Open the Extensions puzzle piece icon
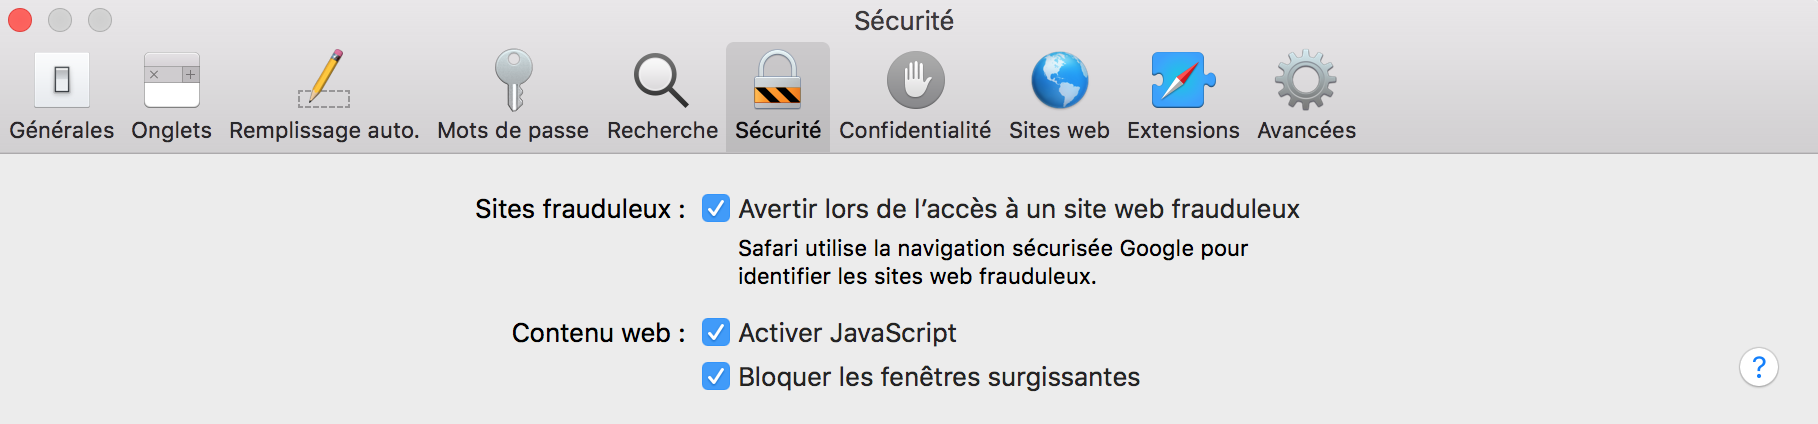The width and height of the screenshot is (1818, 424). 1182,81
